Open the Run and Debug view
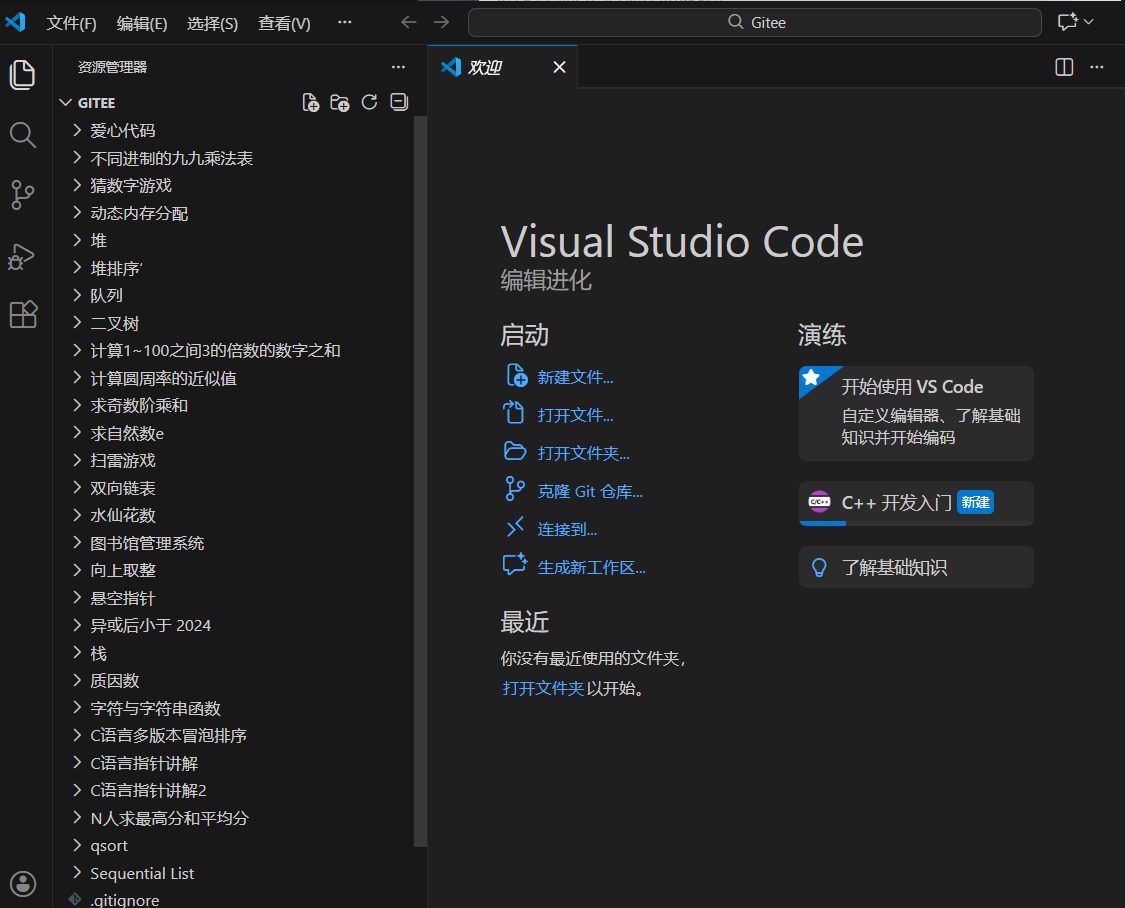This screenshot has height=908, width=1125. coord(22,256)
